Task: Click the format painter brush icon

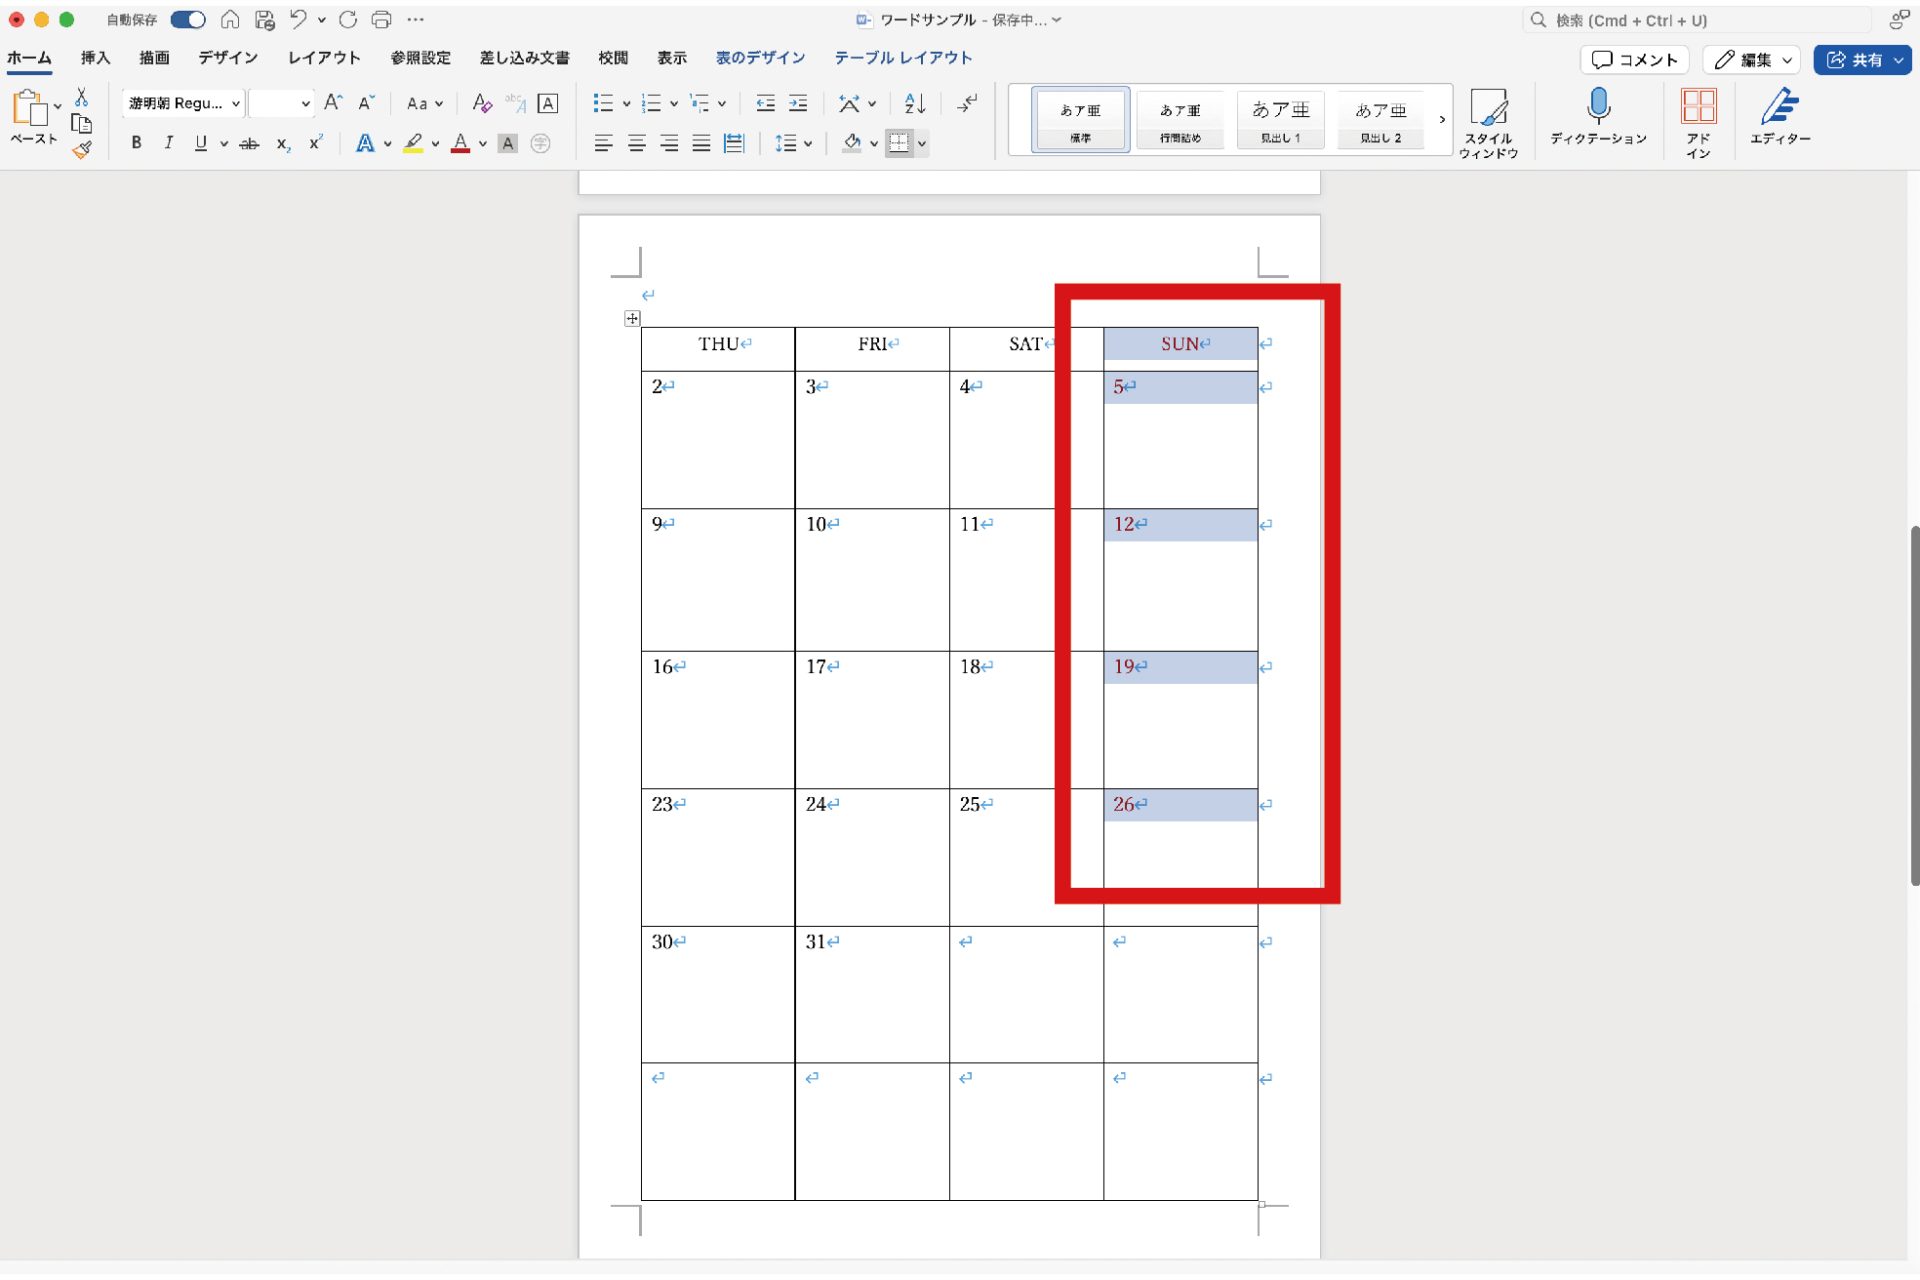Action: point(82,150)
